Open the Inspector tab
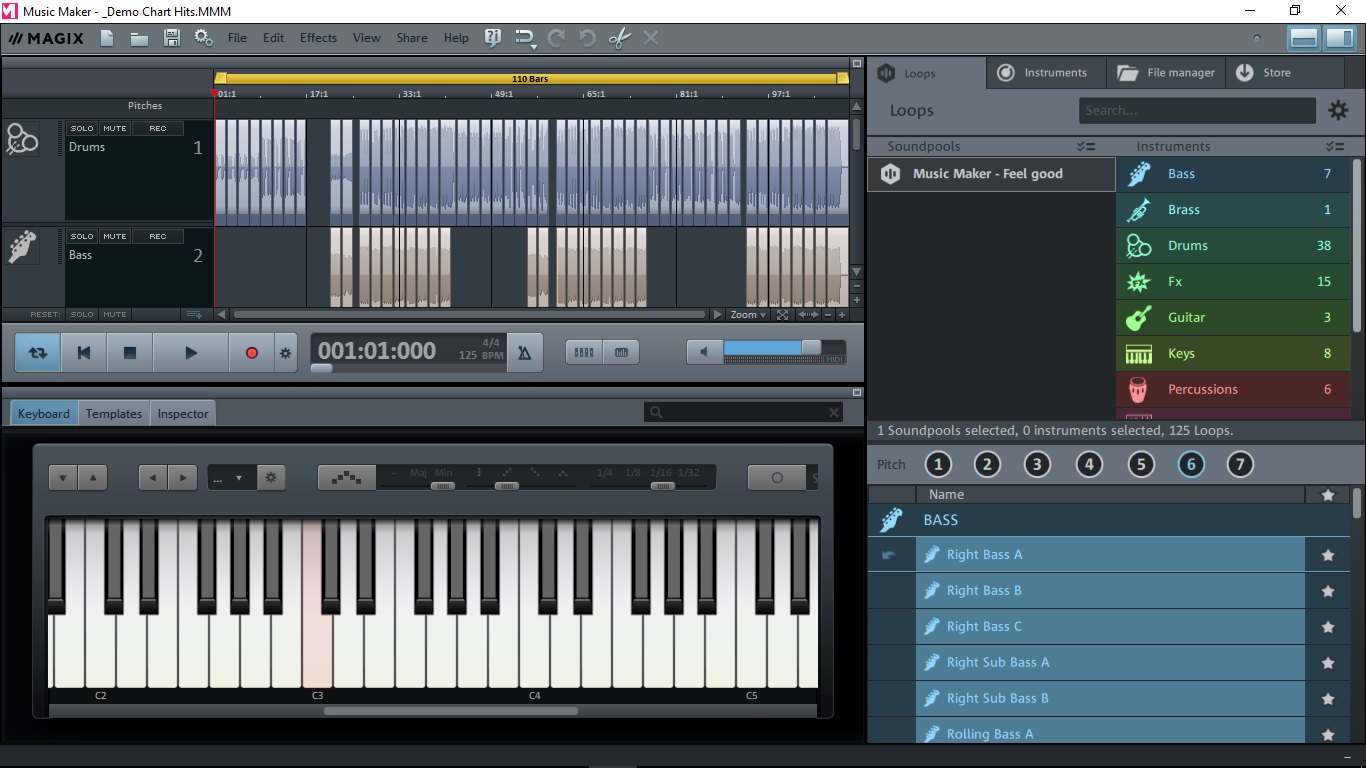 pos(183,413)
